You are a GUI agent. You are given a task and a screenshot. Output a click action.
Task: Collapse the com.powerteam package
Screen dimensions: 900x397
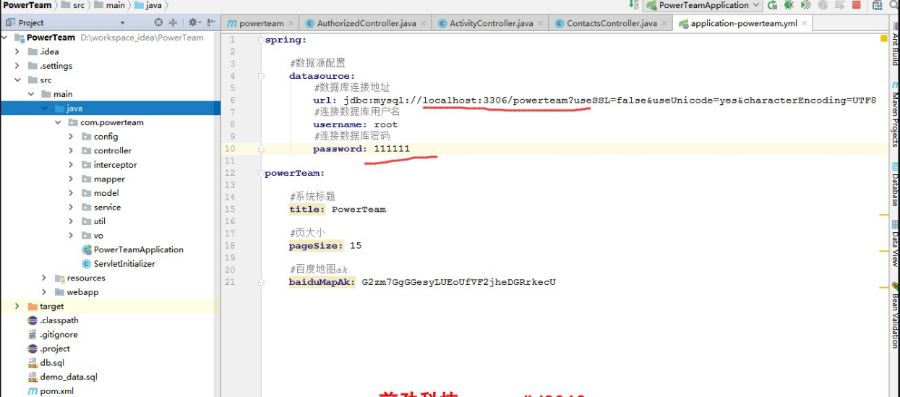point(57,122)
